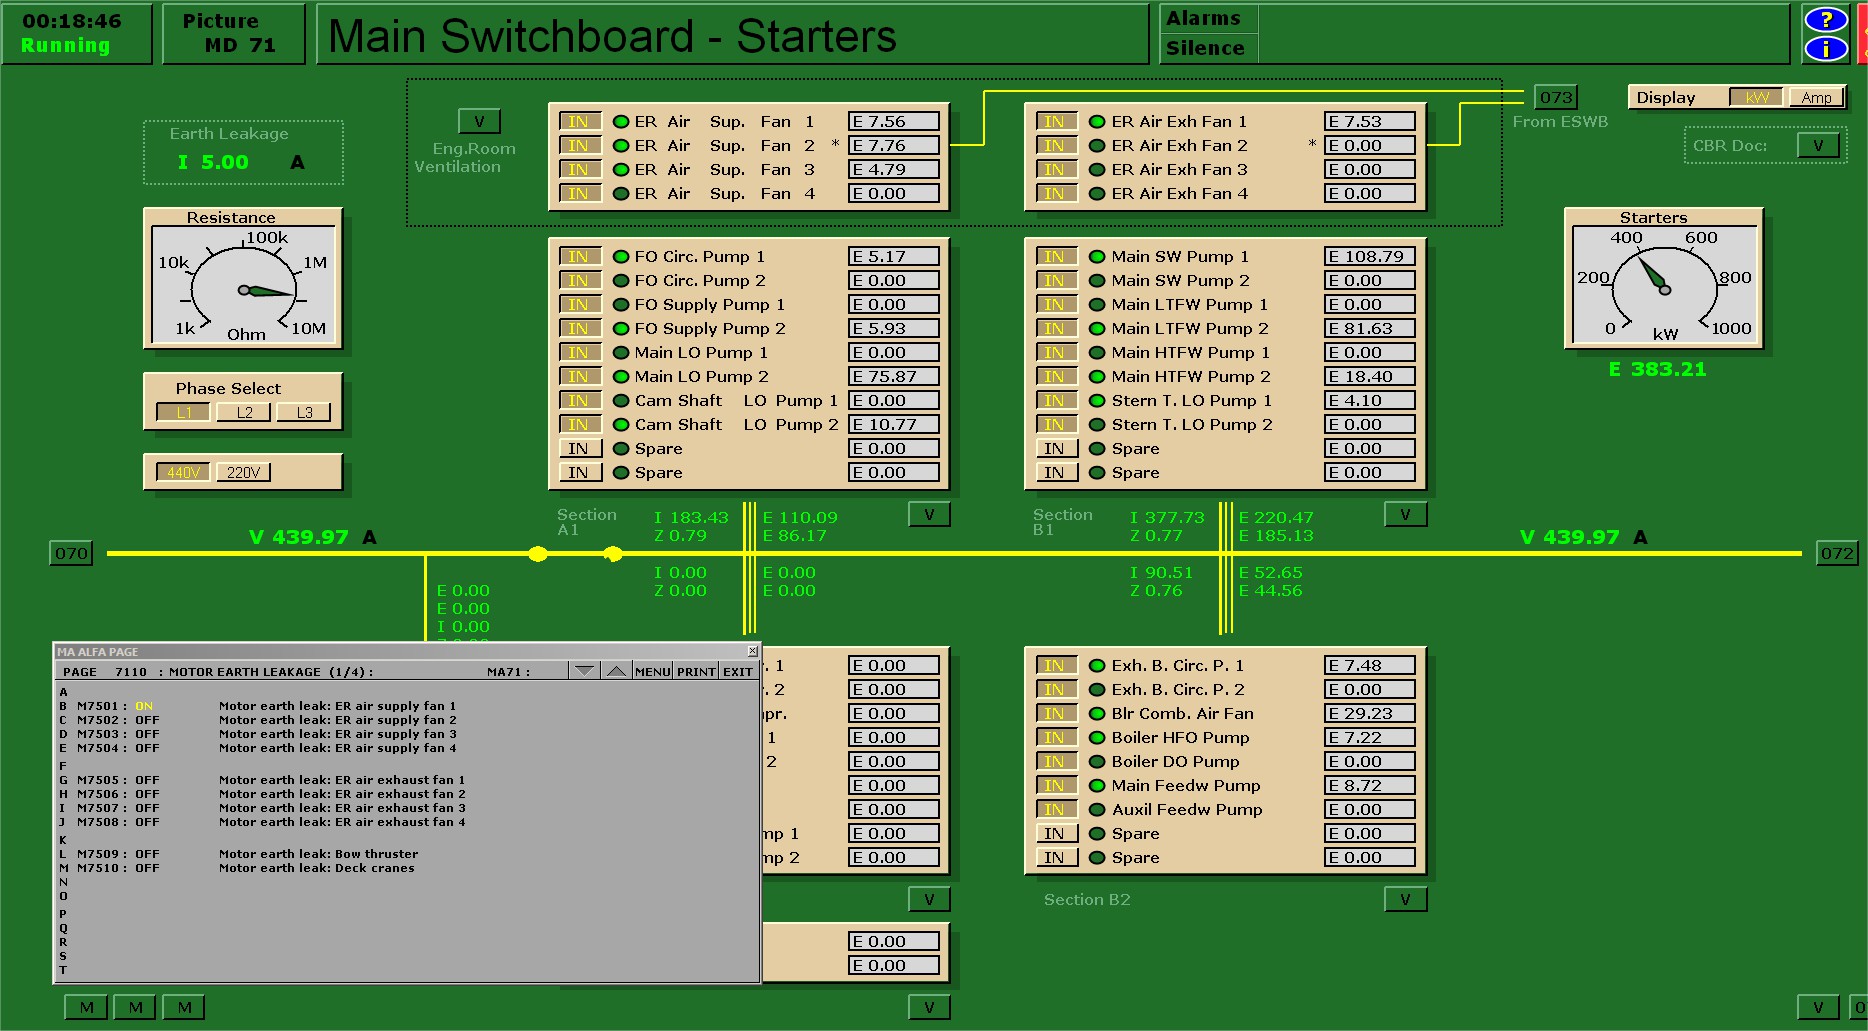Open the Picture MD 71 selector

[233, 33]
